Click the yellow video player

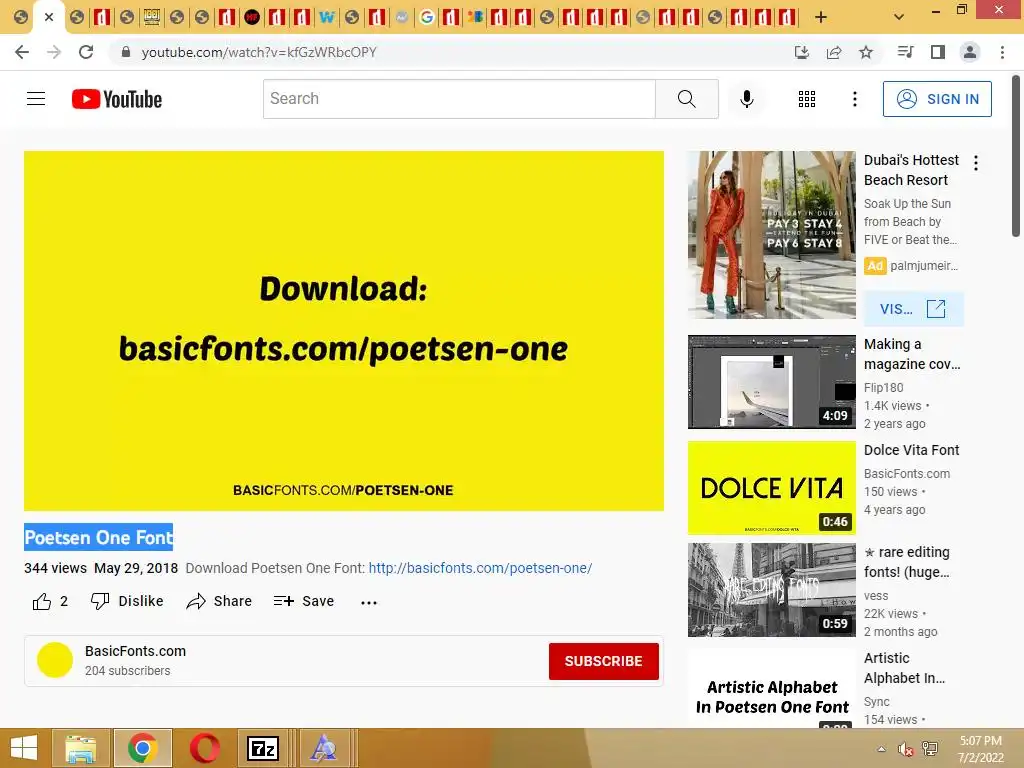coord(344,330)
